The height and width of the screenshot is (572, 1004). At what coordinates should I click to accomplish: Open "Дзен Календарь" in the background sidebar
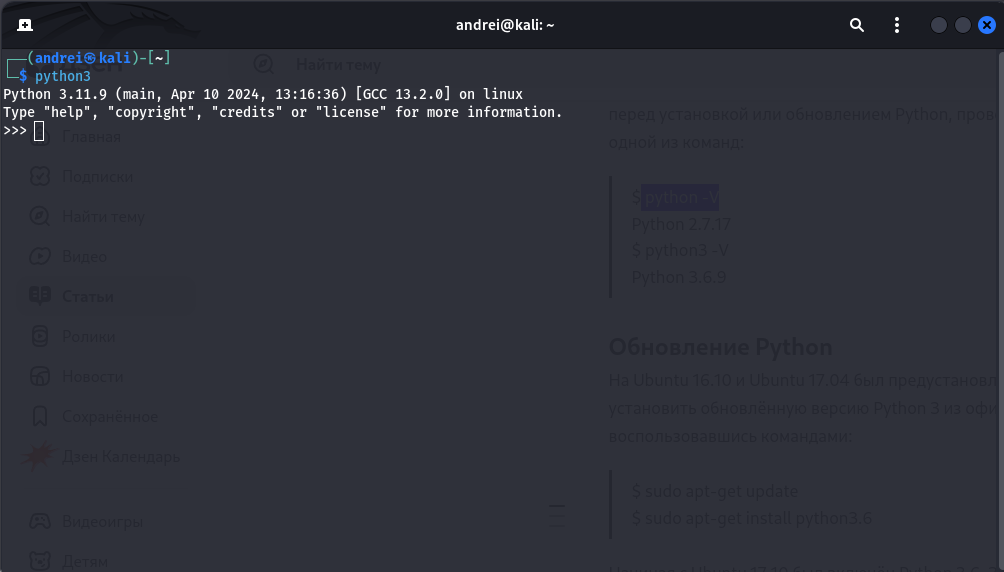[120, 457]
